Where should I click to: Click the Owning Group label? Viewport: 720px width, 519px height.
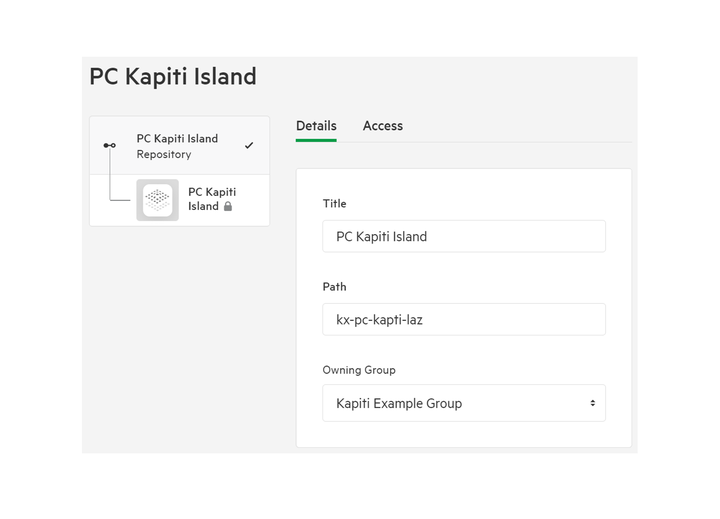click(359, 370)
